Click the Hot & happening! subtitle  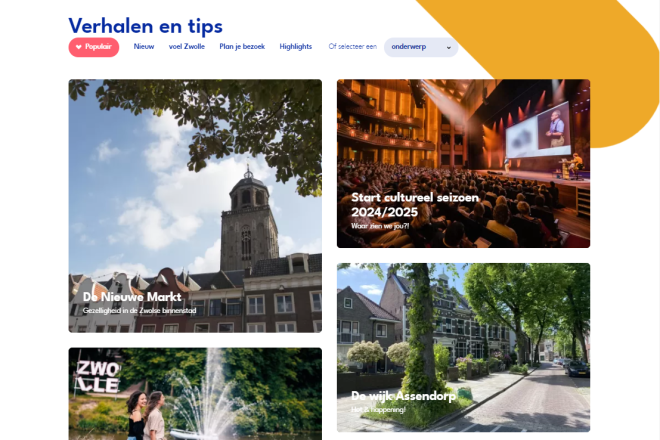coord(378,410)
